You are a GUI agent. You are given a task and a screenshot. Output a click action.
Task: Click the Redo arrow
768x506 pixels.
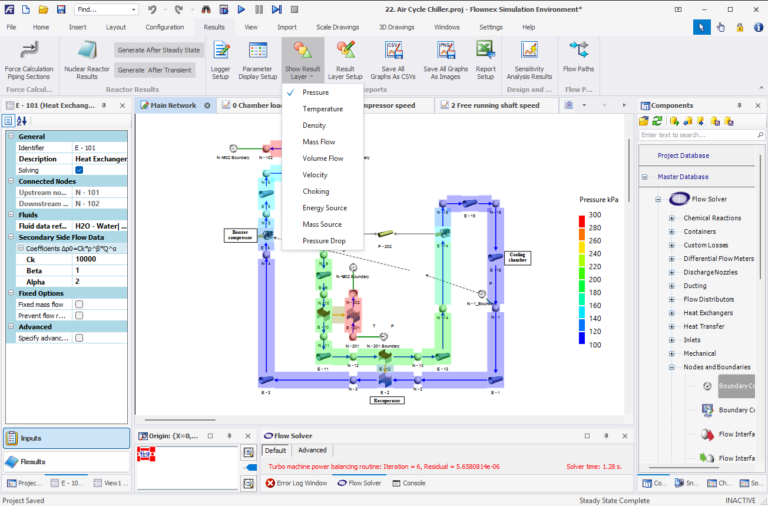pos(179,9)
